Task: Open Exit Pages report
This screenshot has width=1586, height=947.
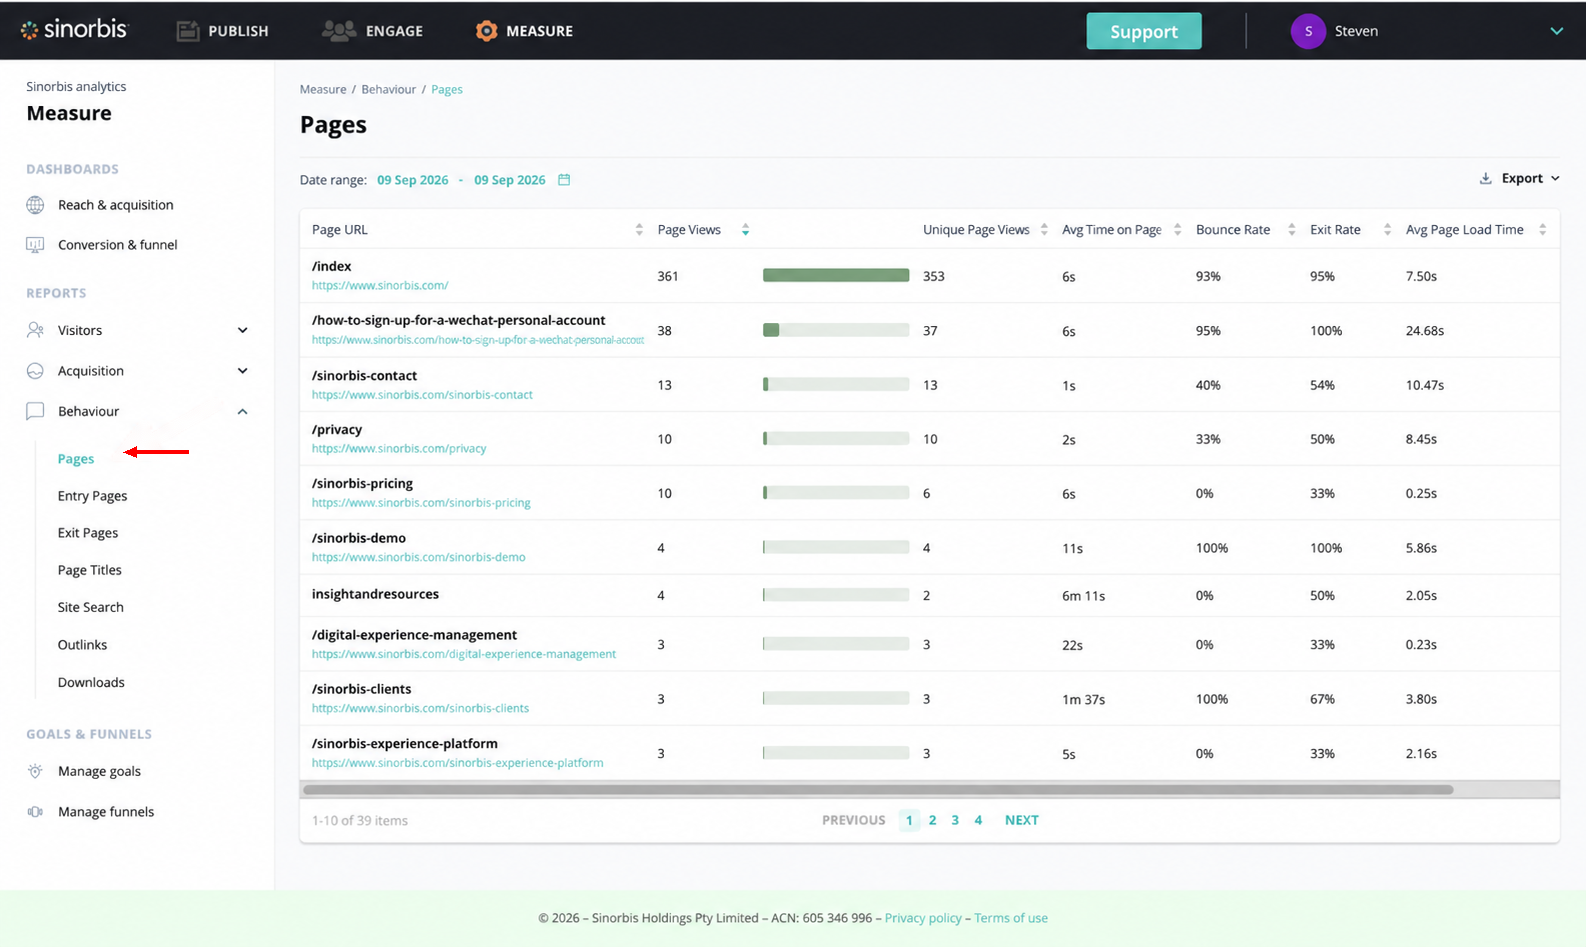Action: point(88,533)
